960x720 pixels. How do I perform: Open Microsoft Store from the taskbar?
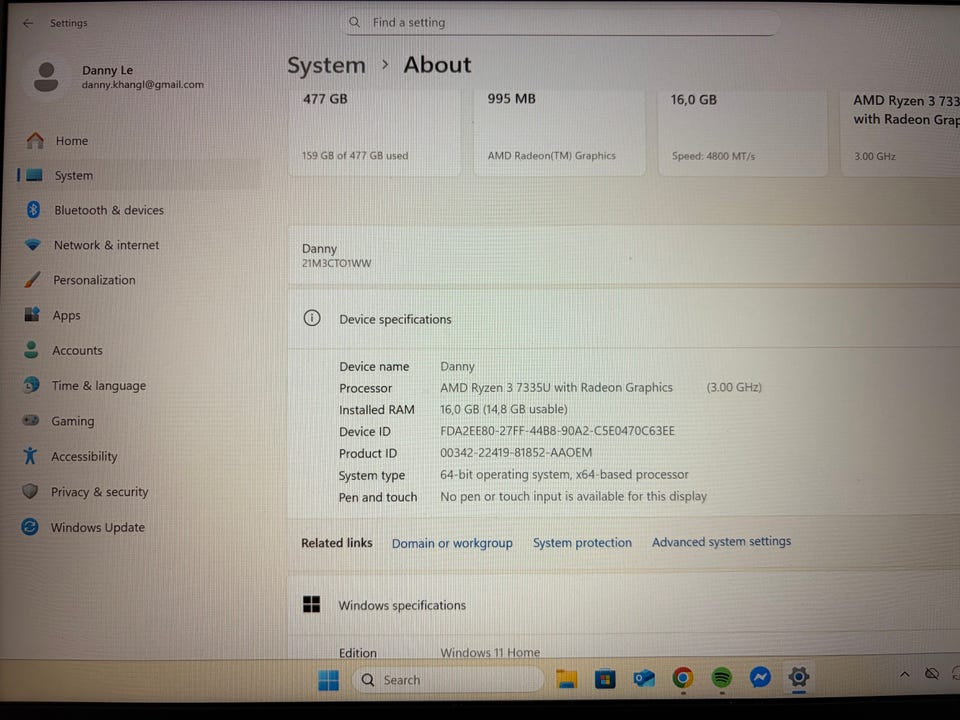pos(605,678)
